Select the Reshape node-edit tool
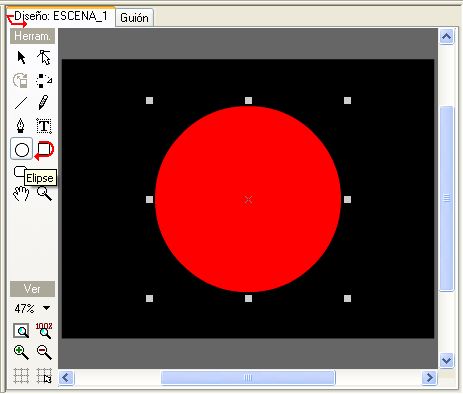The image size is (463, 394). [x=44, y=57]
